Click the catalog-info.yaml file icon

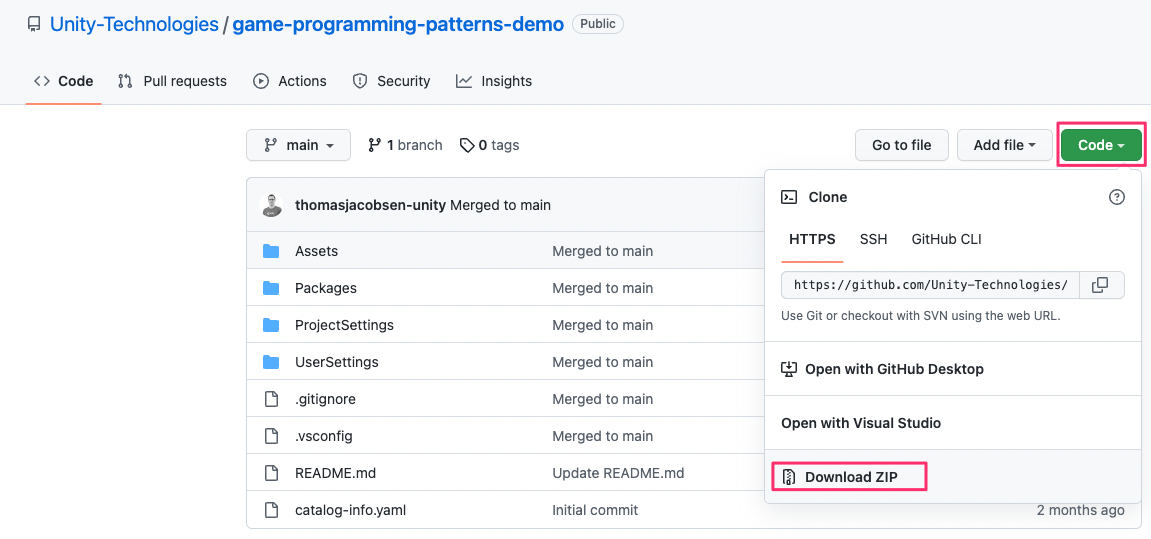272,510
